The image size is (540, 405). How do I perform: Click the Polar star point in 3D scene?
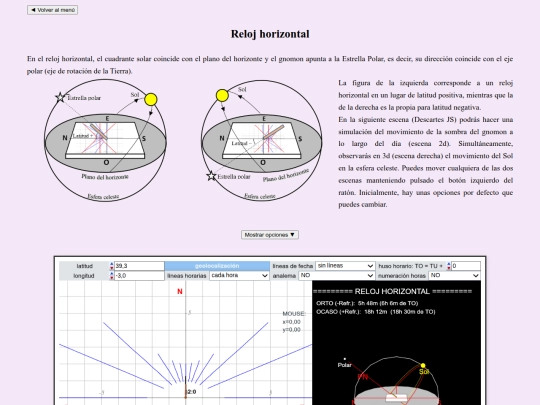click(x=345, y=359)
